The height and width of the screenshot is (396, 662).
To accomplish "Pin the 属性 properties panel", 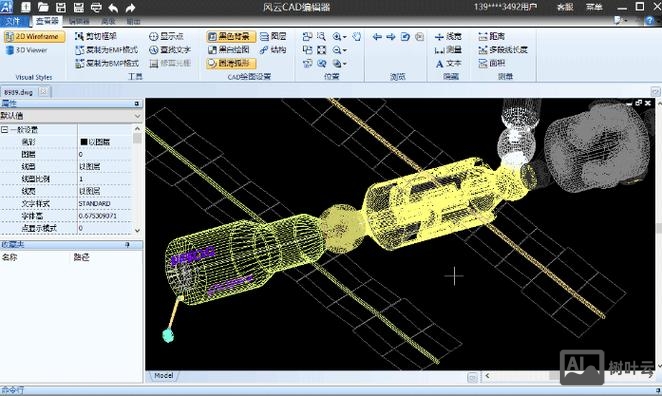I will pos(136,103).
